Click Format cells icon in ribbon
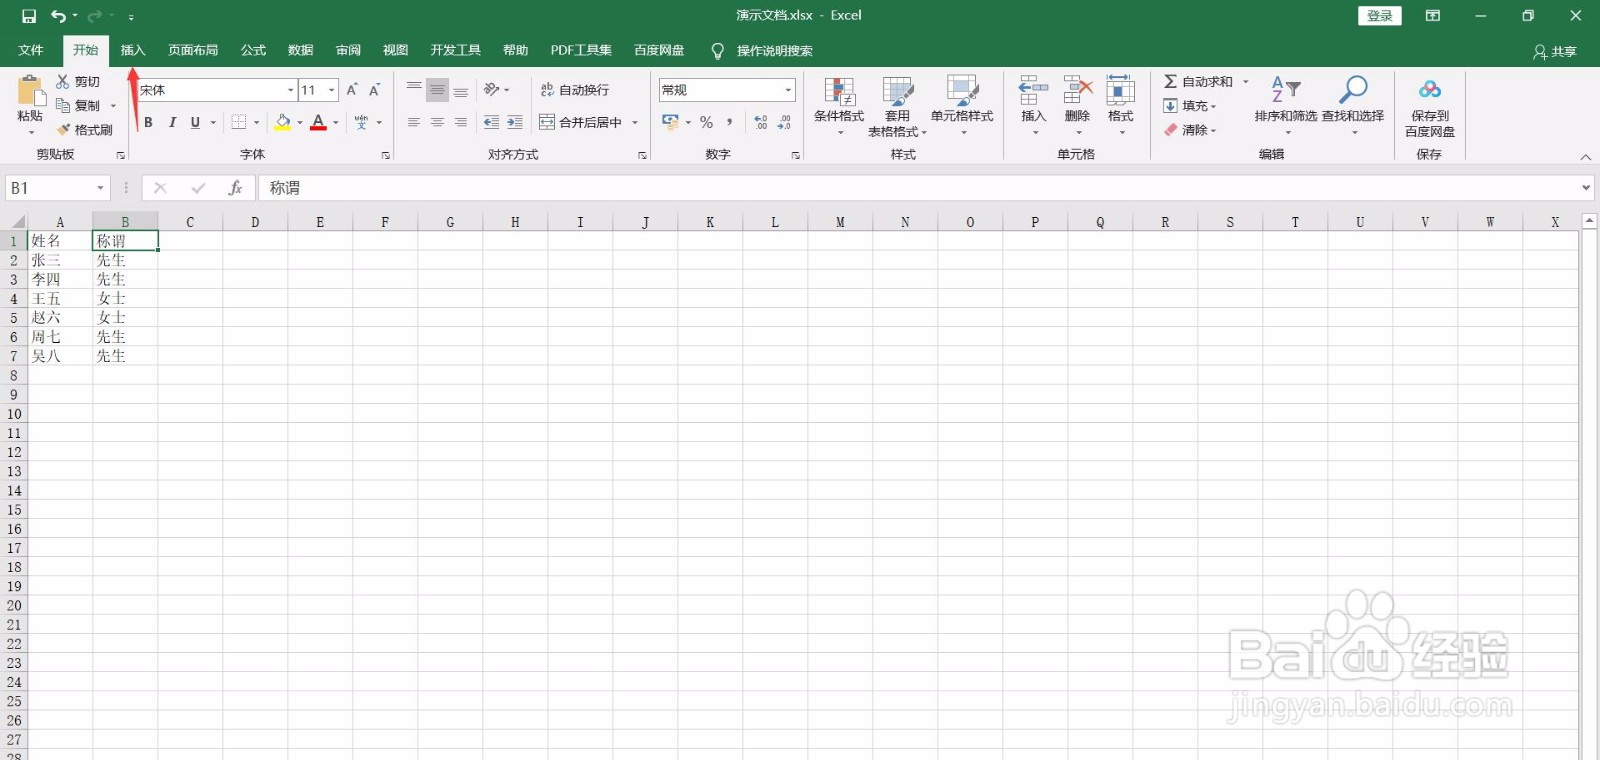The height and width of the screenshot is (760, 1600). click(1120, 91)
